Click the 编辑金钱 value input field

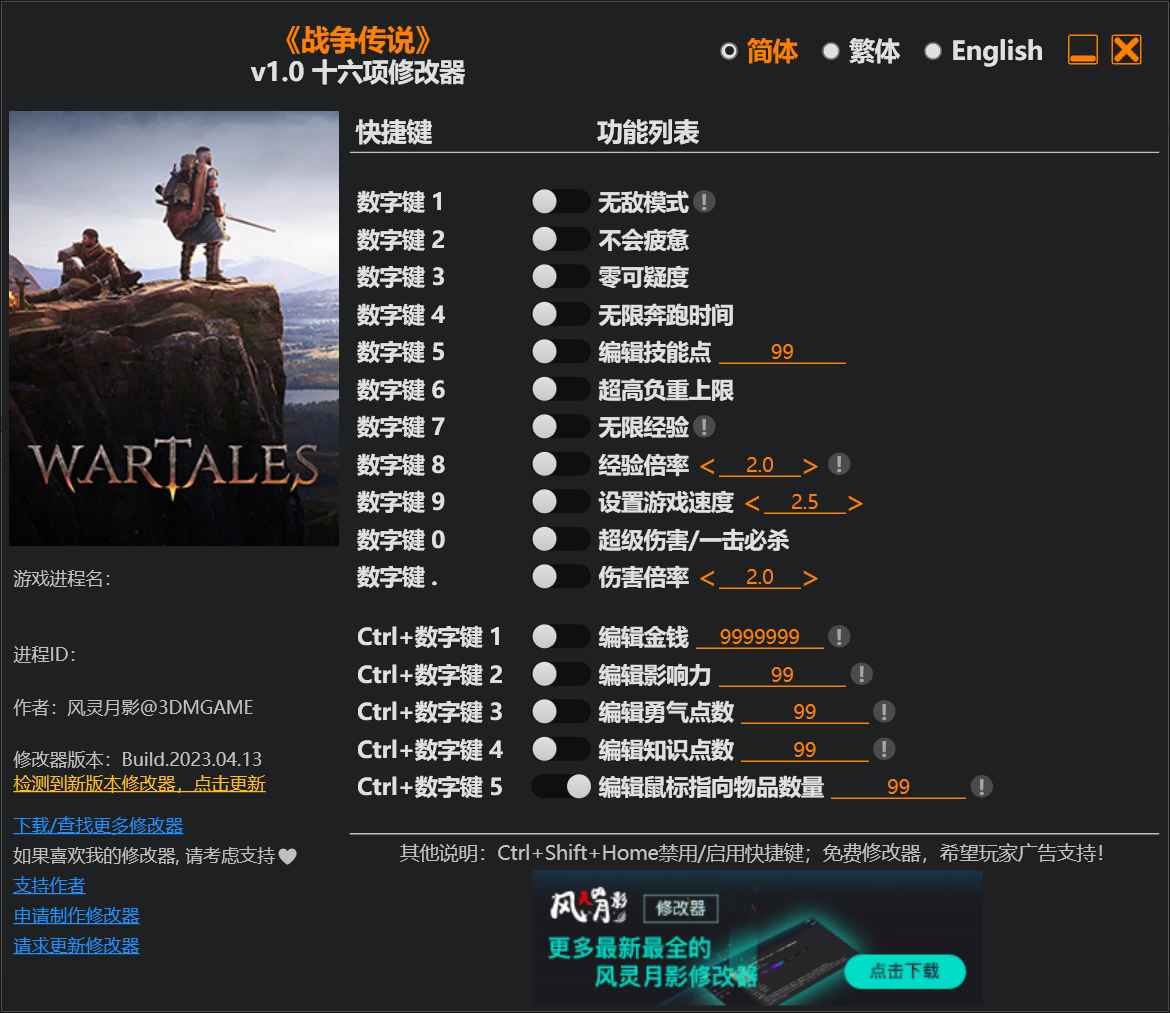[759, 637]
